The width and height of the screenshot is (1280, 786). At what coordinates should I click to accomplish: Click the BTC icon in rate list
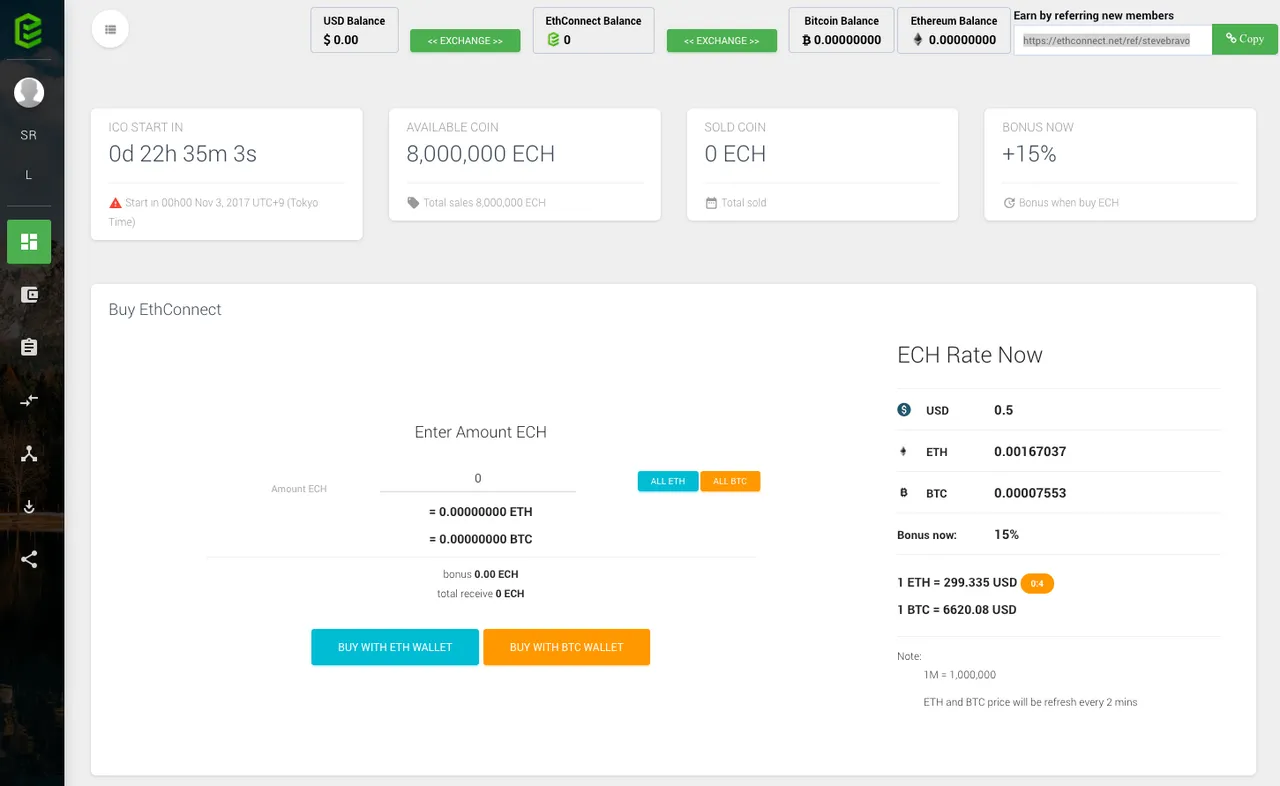pos(904,493)
